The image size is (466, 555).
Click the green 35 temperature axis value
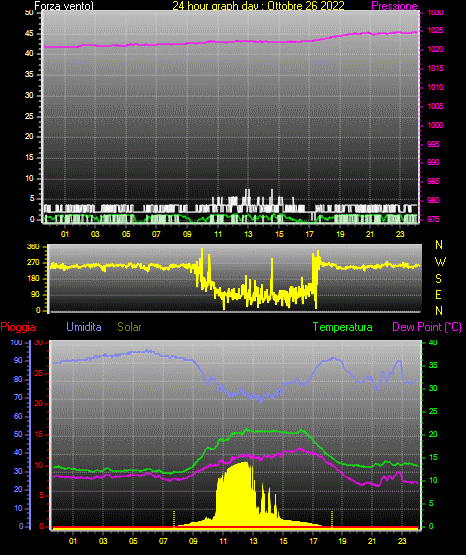(x=433, y=365)
